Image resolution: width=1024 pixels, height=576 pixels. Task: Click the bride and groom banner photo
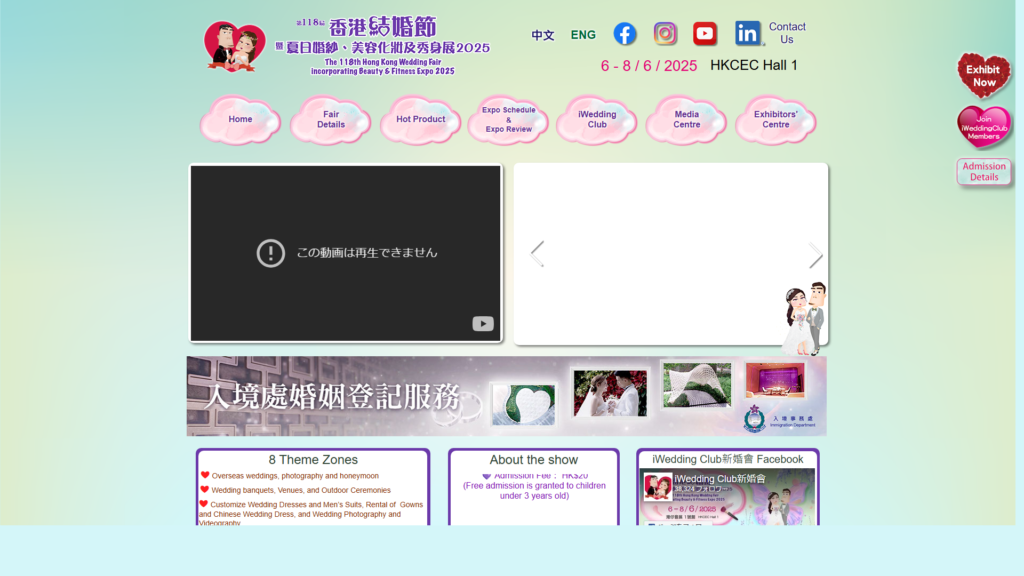(610, 393)
